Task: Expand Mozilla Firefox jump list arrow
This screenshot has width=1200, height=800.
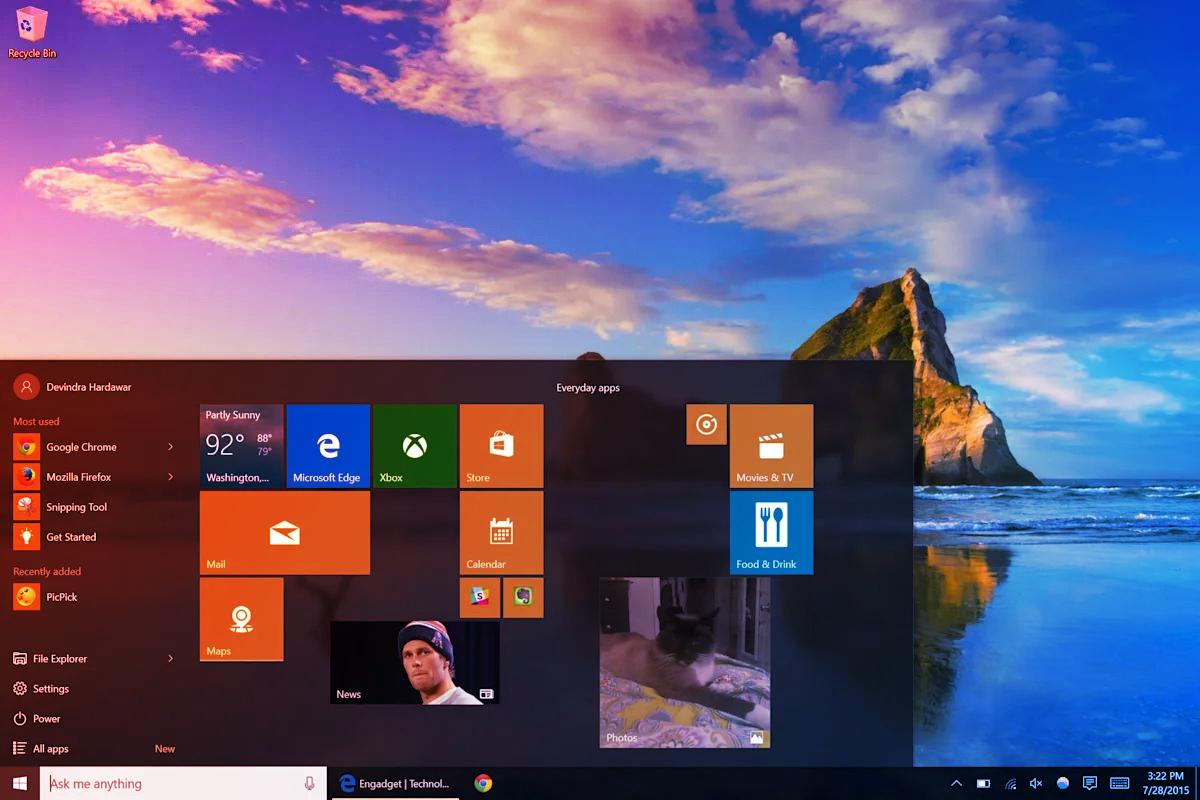Action: click(170, 477)
